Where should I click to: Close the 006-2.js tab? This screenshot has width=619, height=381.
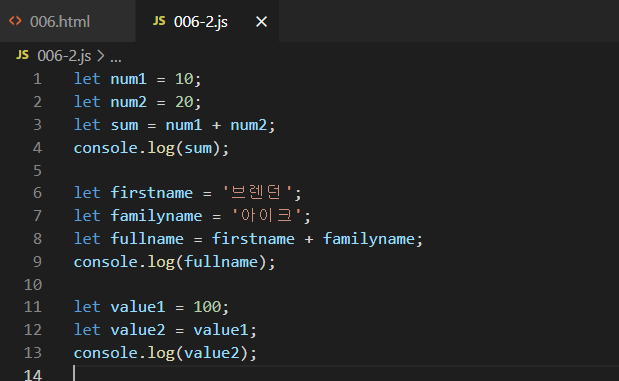[261, 21]
